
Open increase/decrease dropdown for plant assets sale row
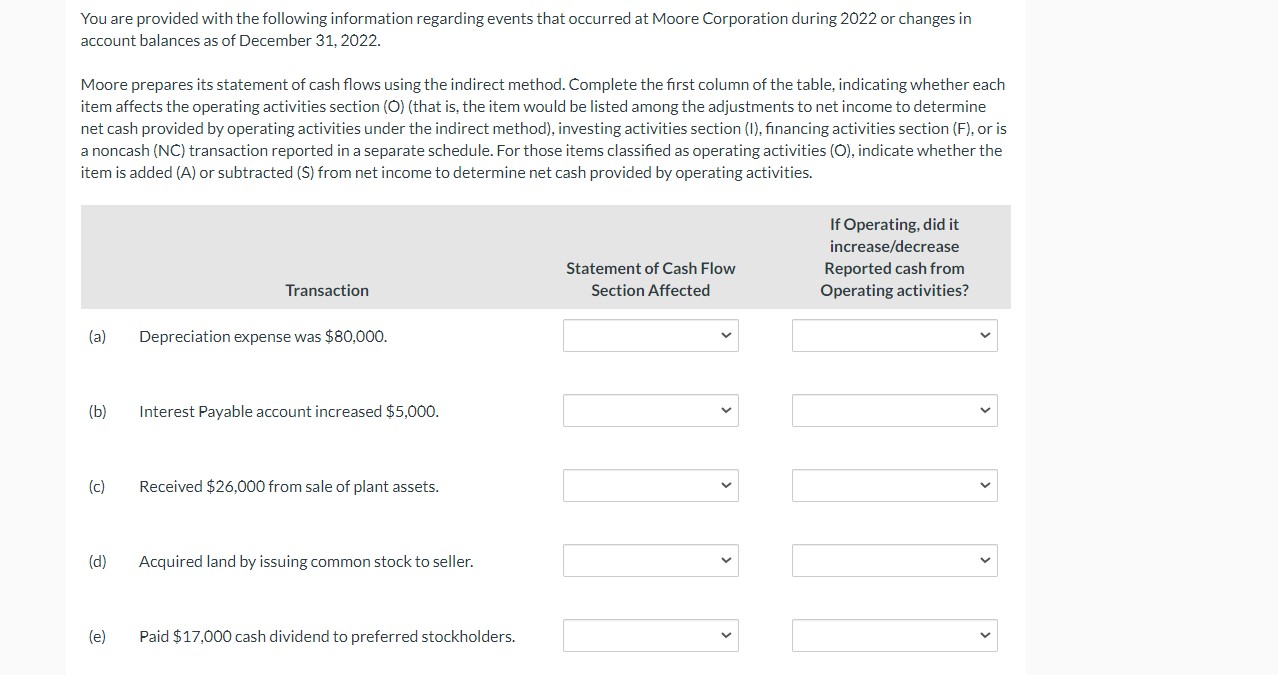(x=895, y=486)
